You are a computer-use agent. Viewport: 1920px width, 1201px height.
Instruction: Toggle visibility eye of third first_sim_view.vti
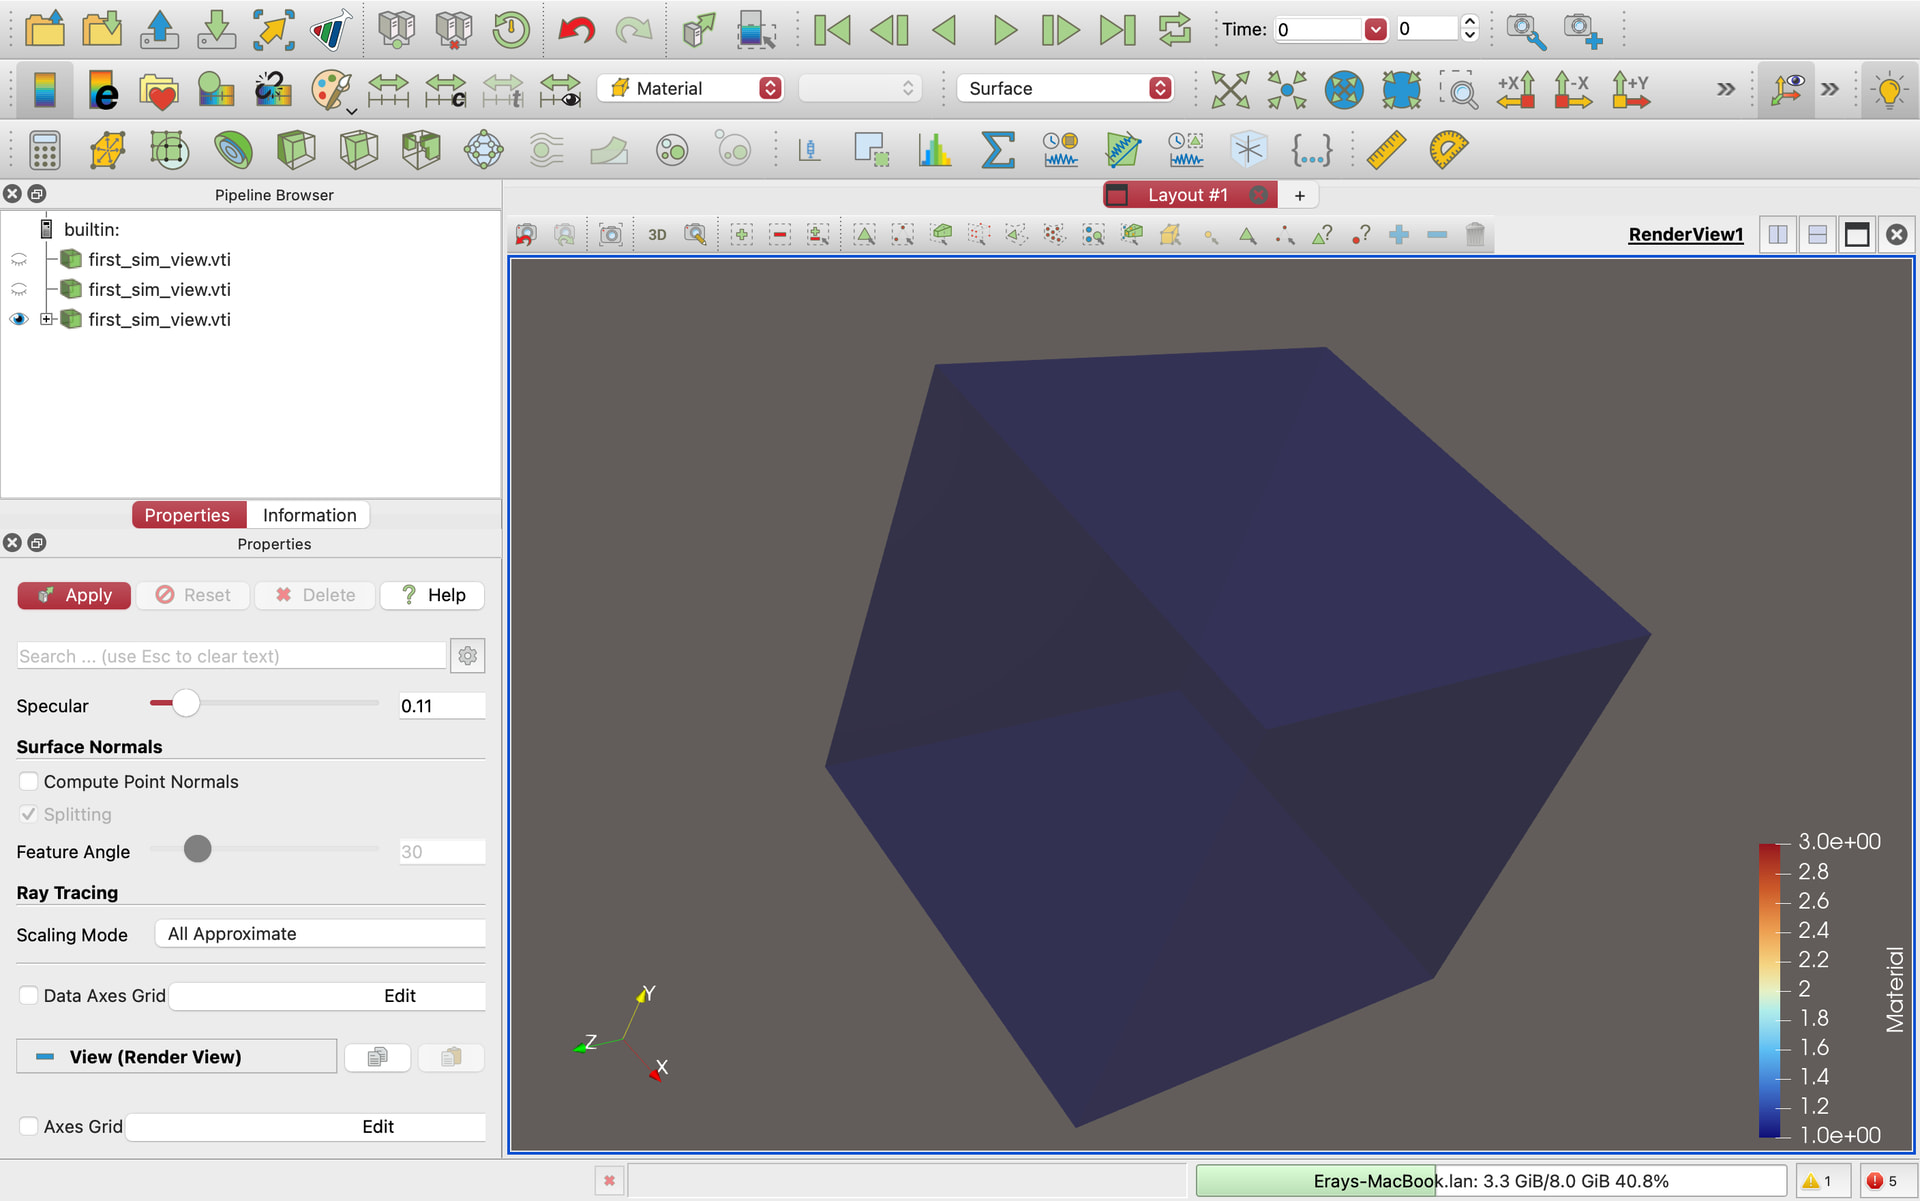pos(19,319)
